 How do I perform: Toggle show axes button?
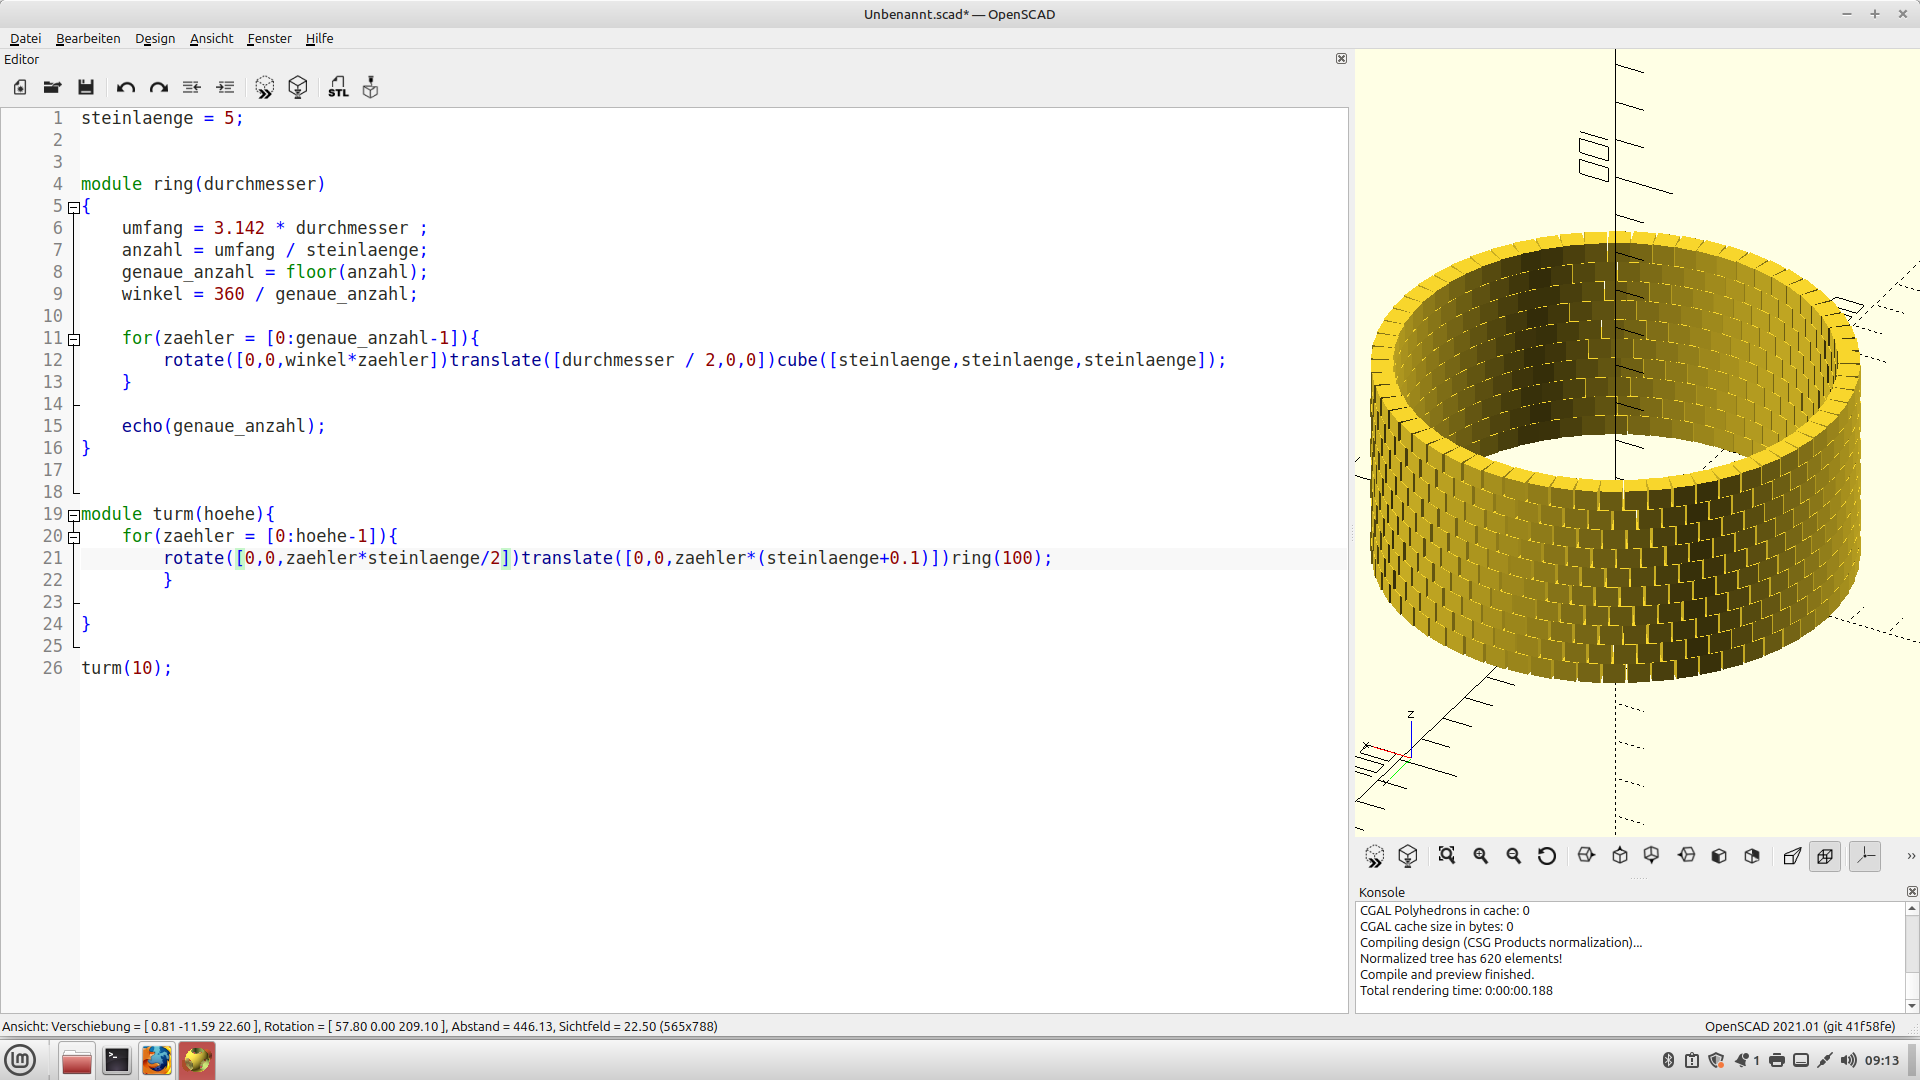[1865, 856]
